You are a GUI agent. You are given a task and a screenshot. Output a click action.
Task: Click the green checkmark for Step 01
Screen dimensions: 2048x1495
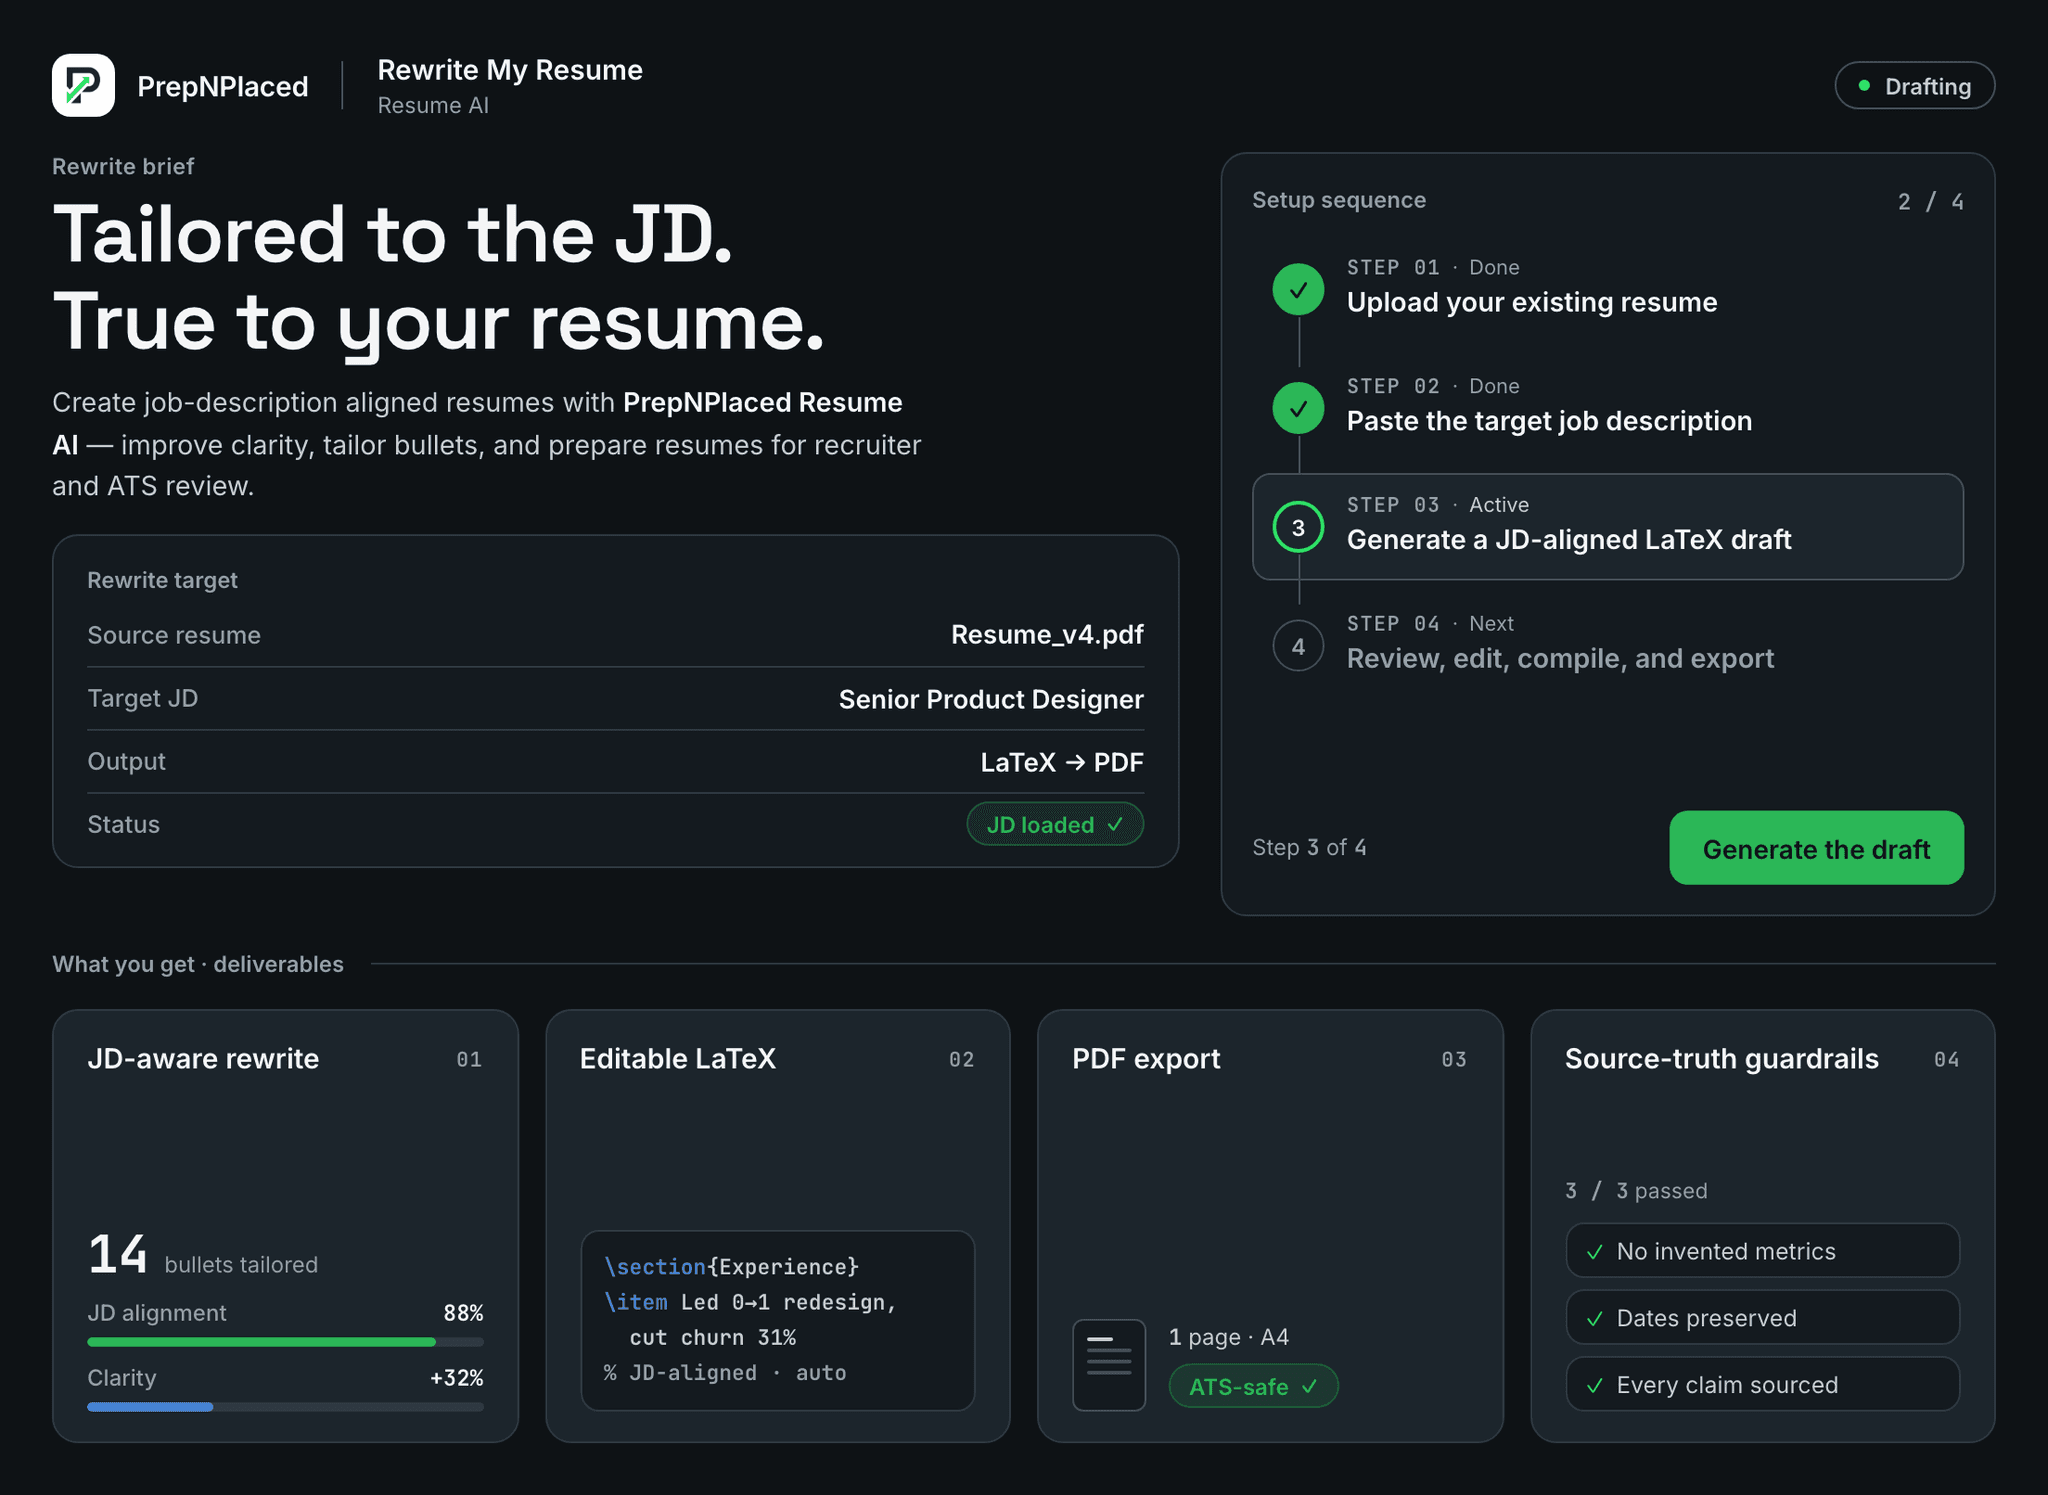click(x=1298, y=289)
